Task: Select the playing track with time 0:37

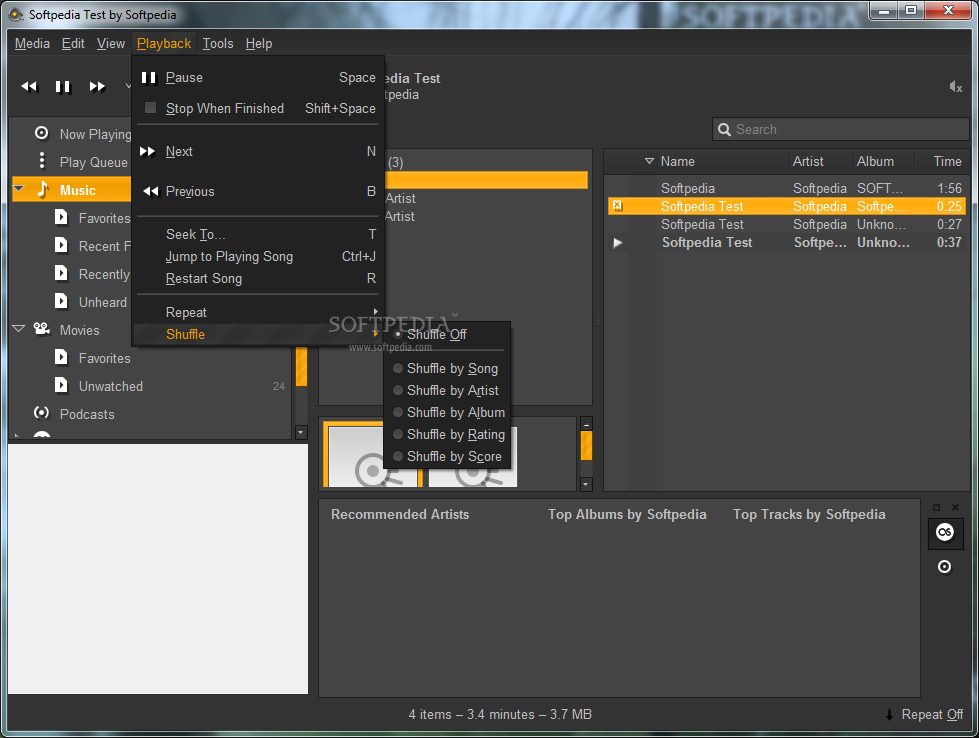Action: point(787,242)
